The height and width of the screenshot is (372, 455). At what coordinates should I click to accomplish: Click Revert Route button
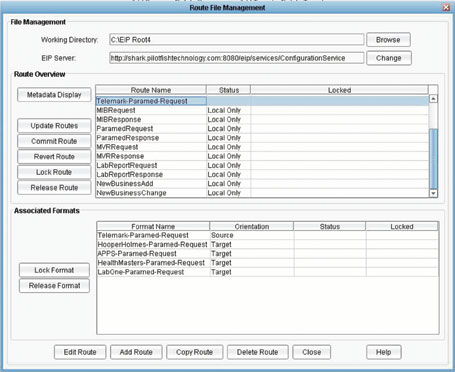(54, 157)
